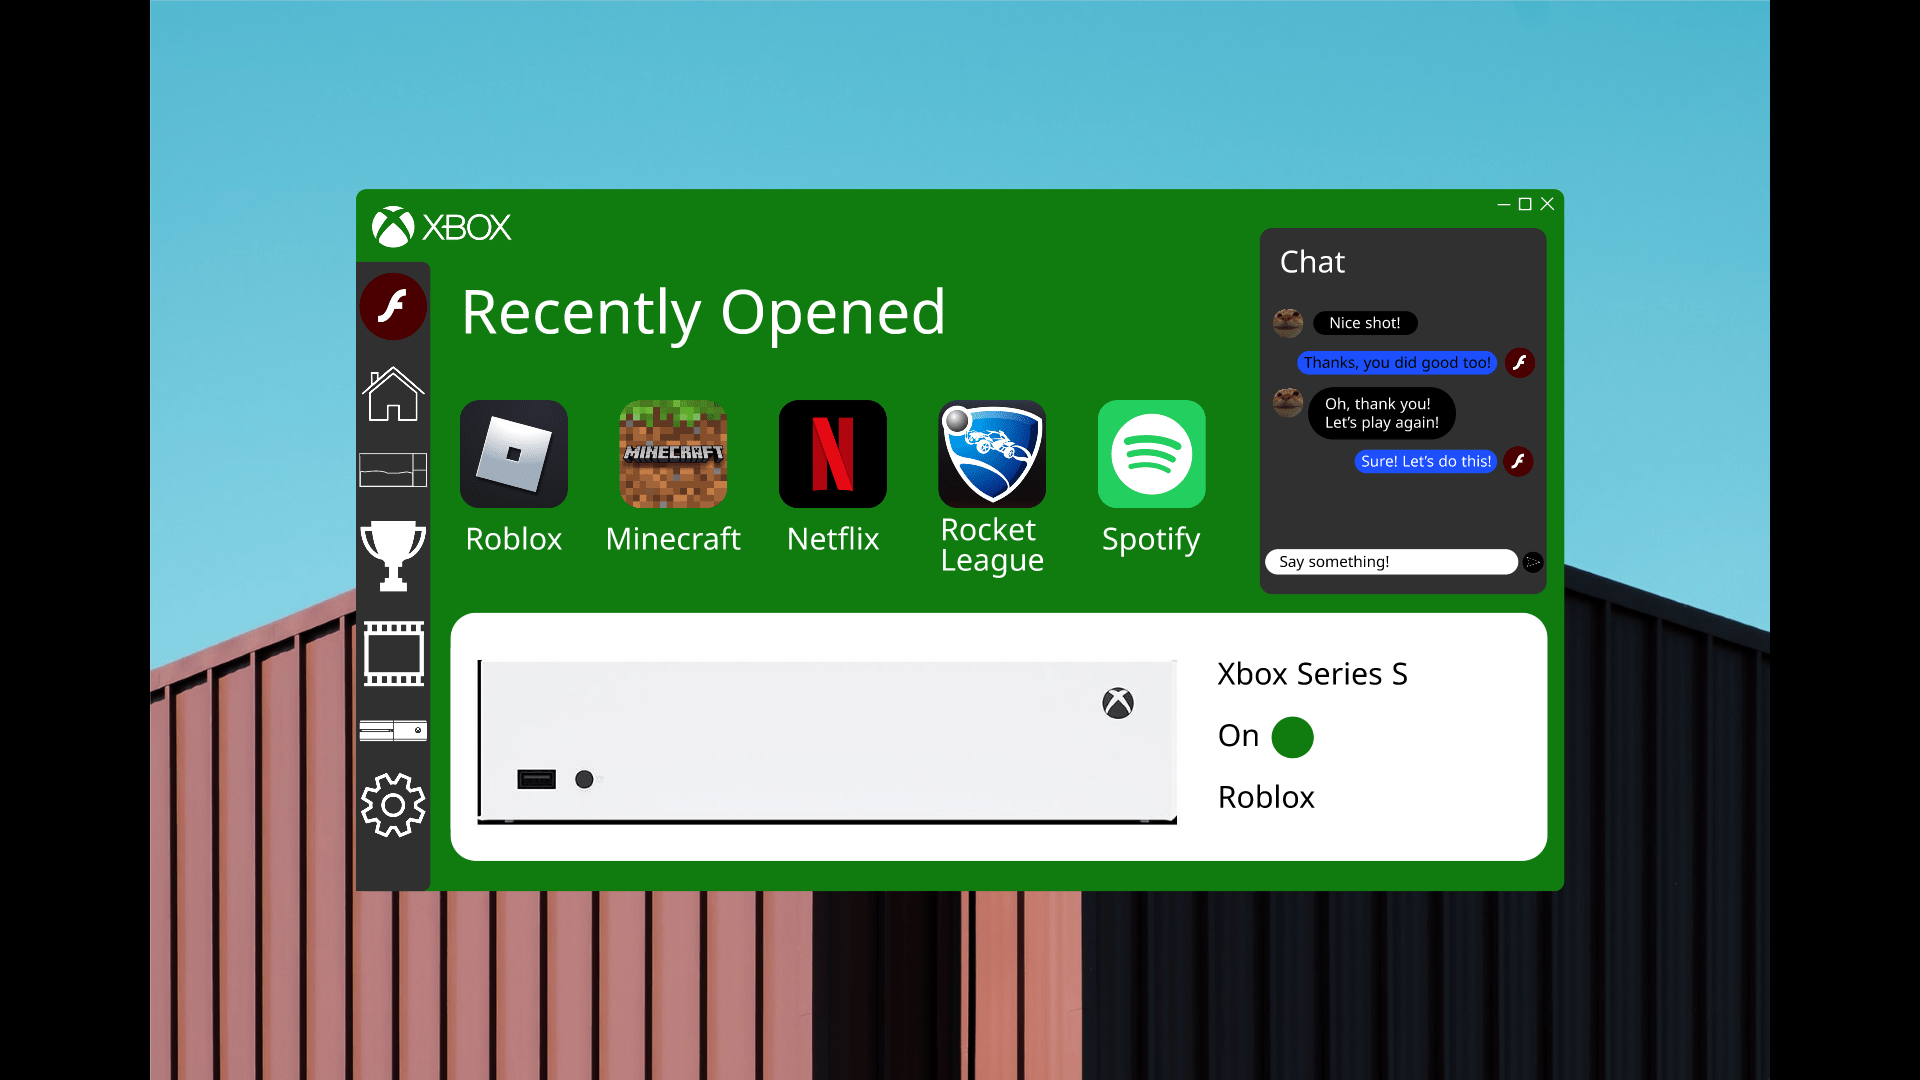Image resolution: width=1920 pixels, height=1080 pixels.
Task: Click the 'Say something!' chat input
Action: 1391,561
